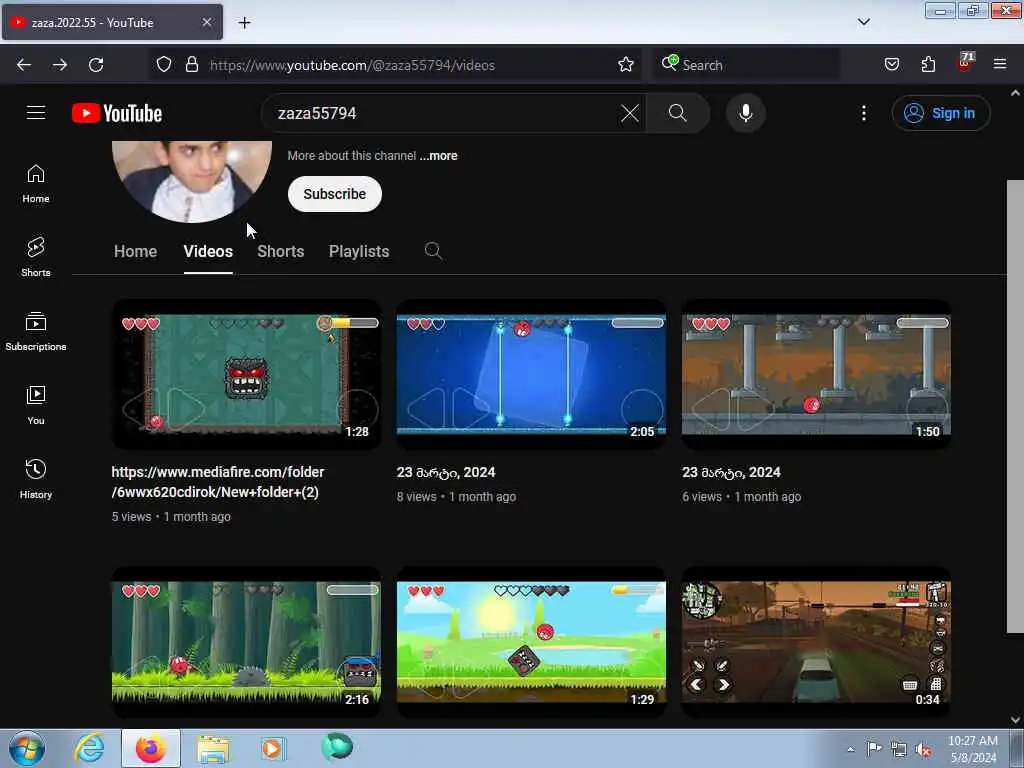This screenshot has width=1024, height=768.
Task: Play the 2:16 forest level video thumbnail
Action: coord(246,642)
